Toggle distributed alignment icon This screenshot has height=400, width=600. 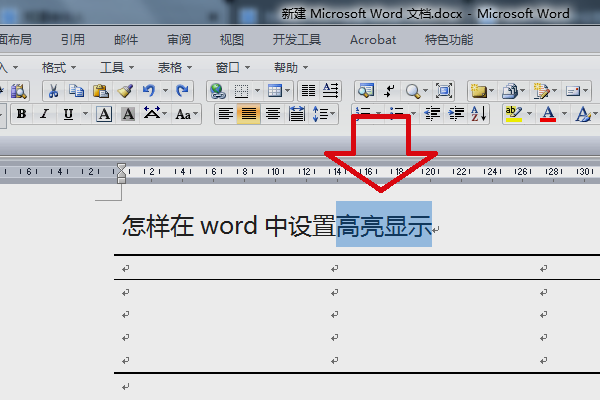point(297,114)
